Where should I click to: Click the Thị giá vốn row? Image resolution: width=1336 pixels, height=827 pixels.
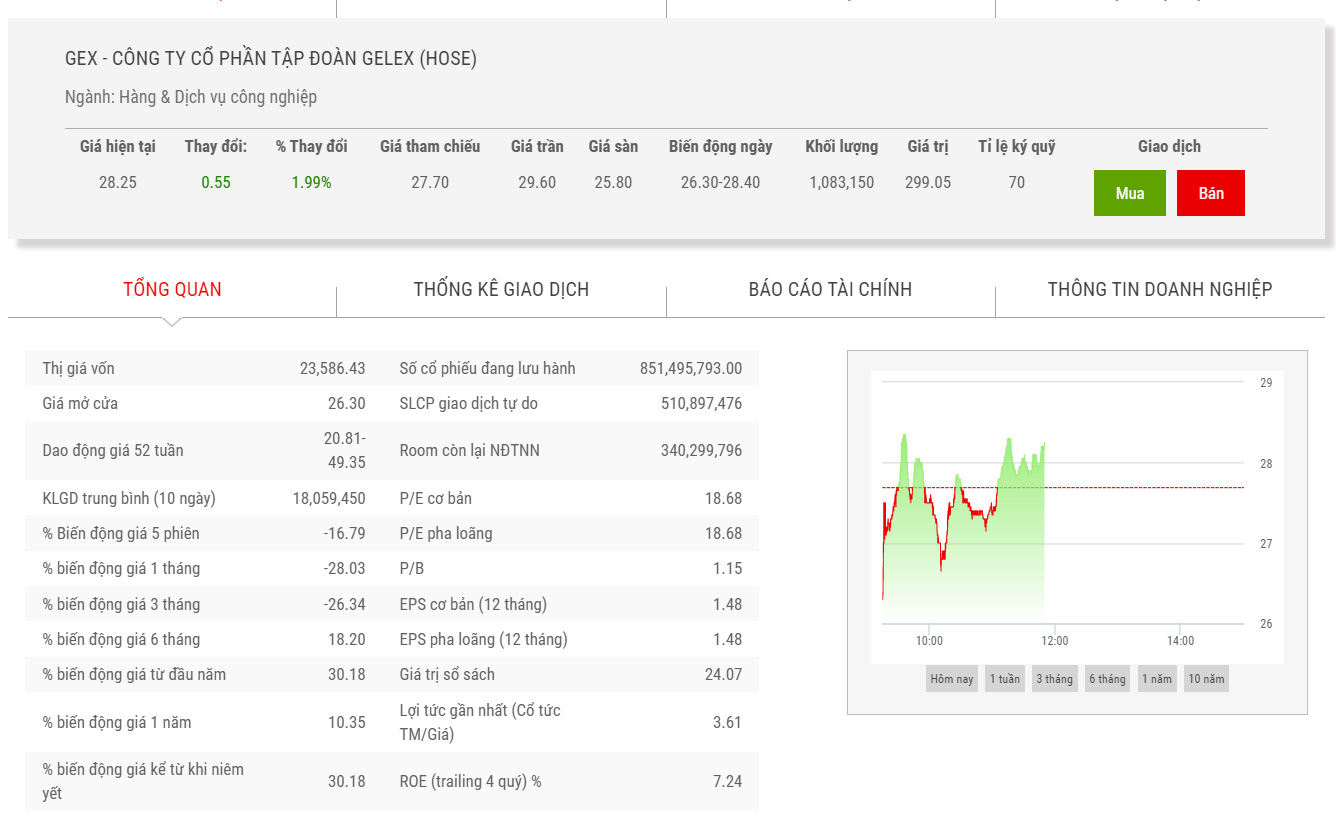click(x=204, y=368)
